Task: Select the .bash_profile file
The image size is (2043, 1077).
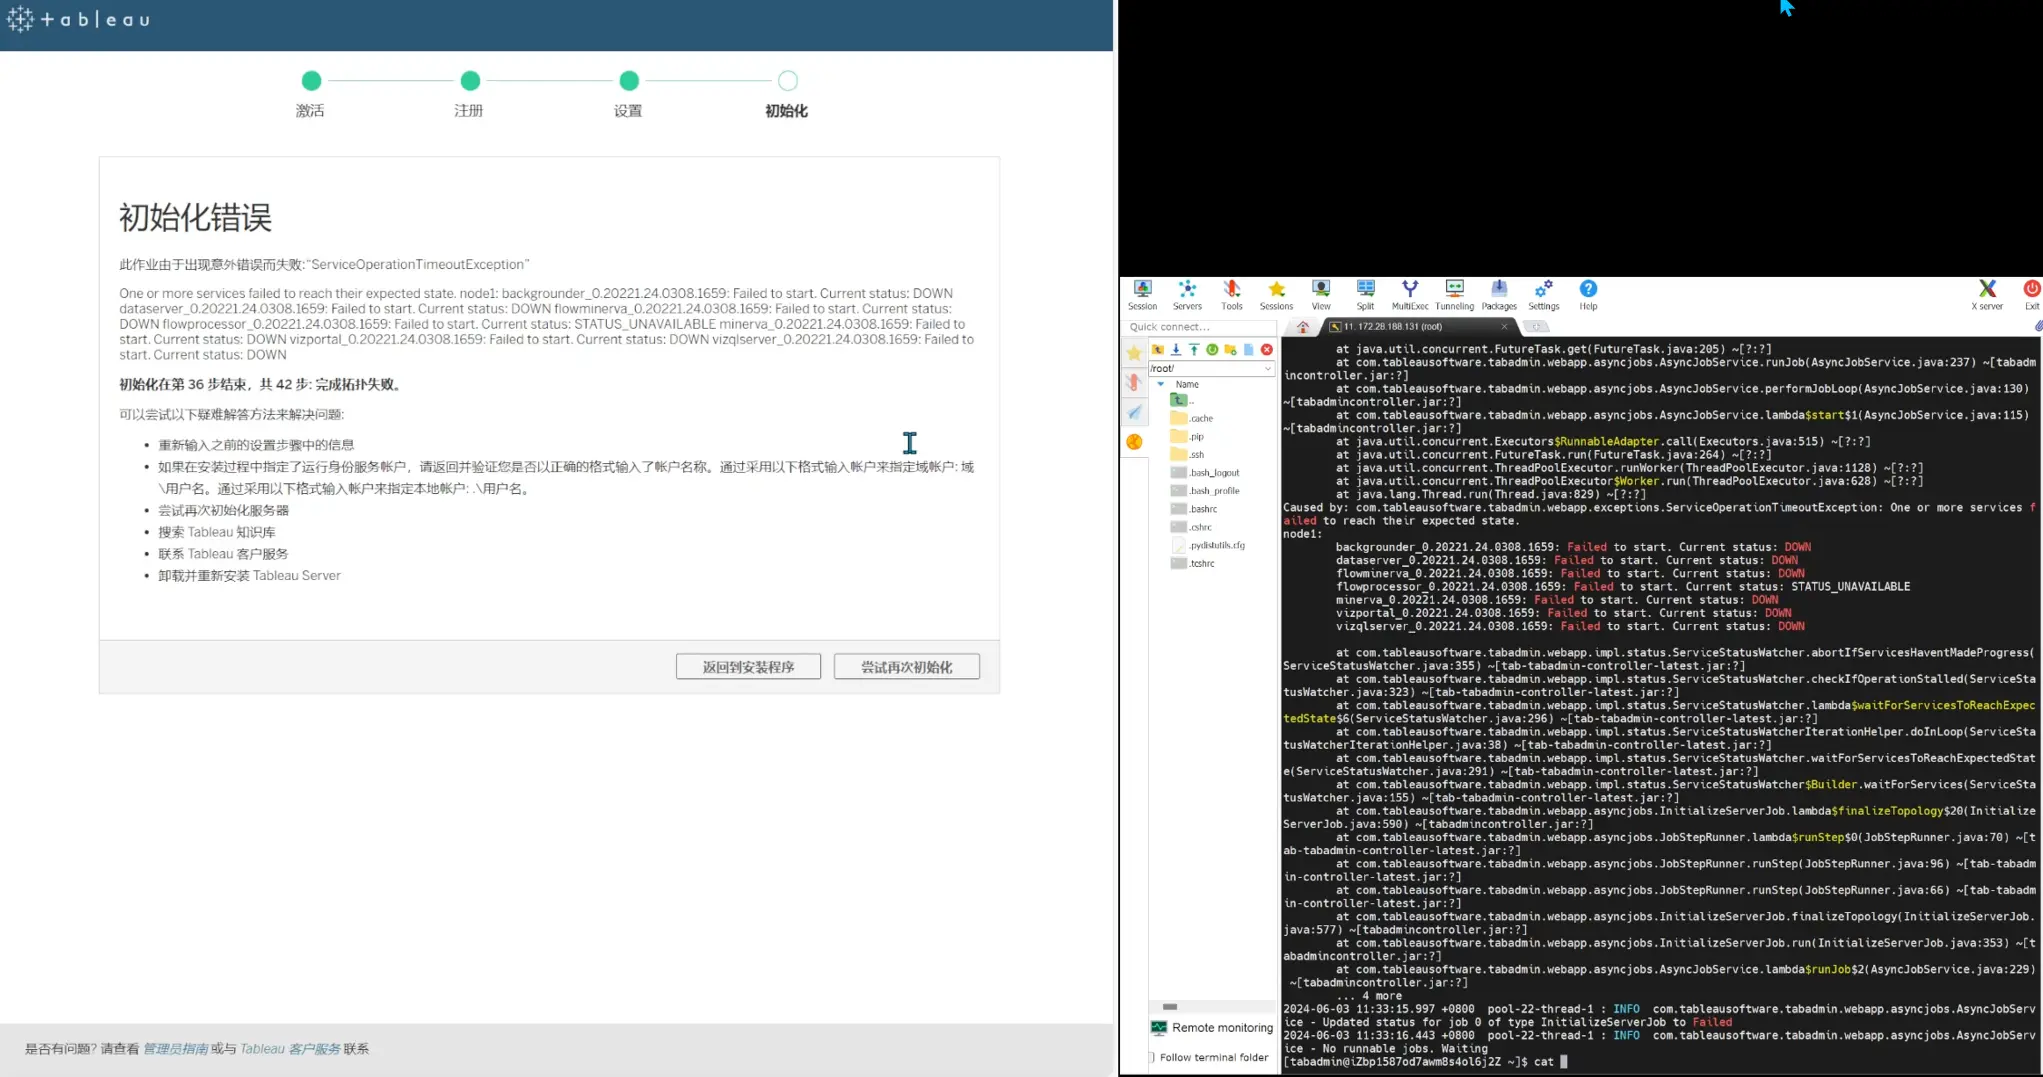Action: point(1205,490)
